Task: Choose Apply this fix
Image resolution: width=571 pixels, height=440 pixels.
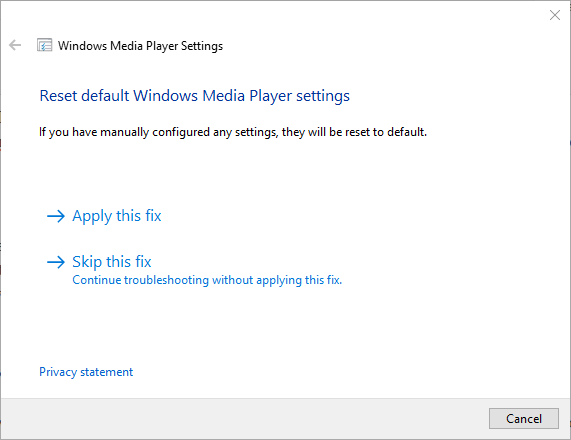Action: point(117,216)
